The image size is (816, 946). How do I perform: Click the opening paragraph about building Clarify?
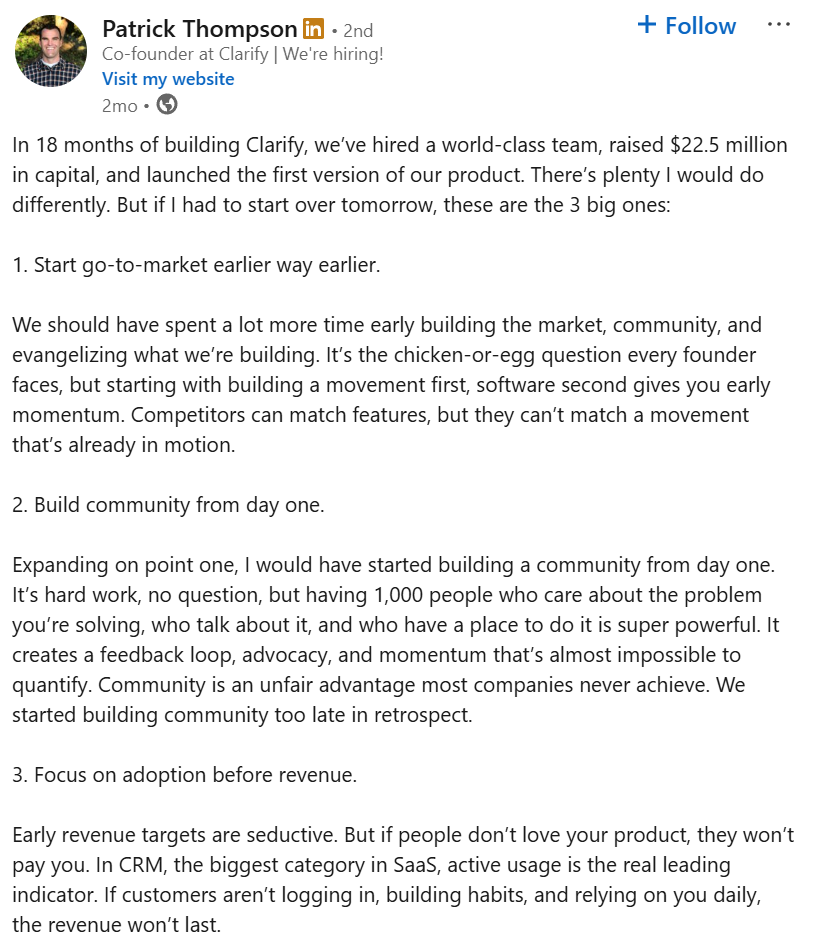click(x=400, y=175)
